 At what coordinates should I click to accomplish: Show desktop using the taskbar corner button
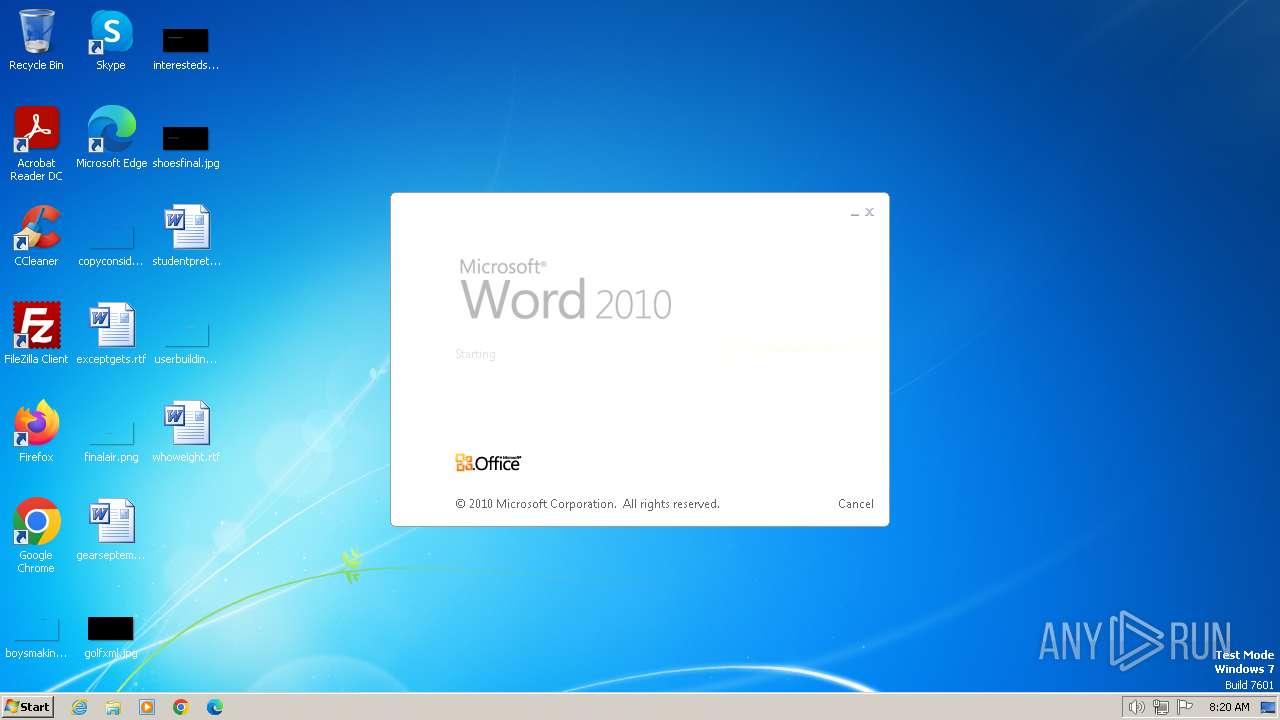coord(1269,707)
